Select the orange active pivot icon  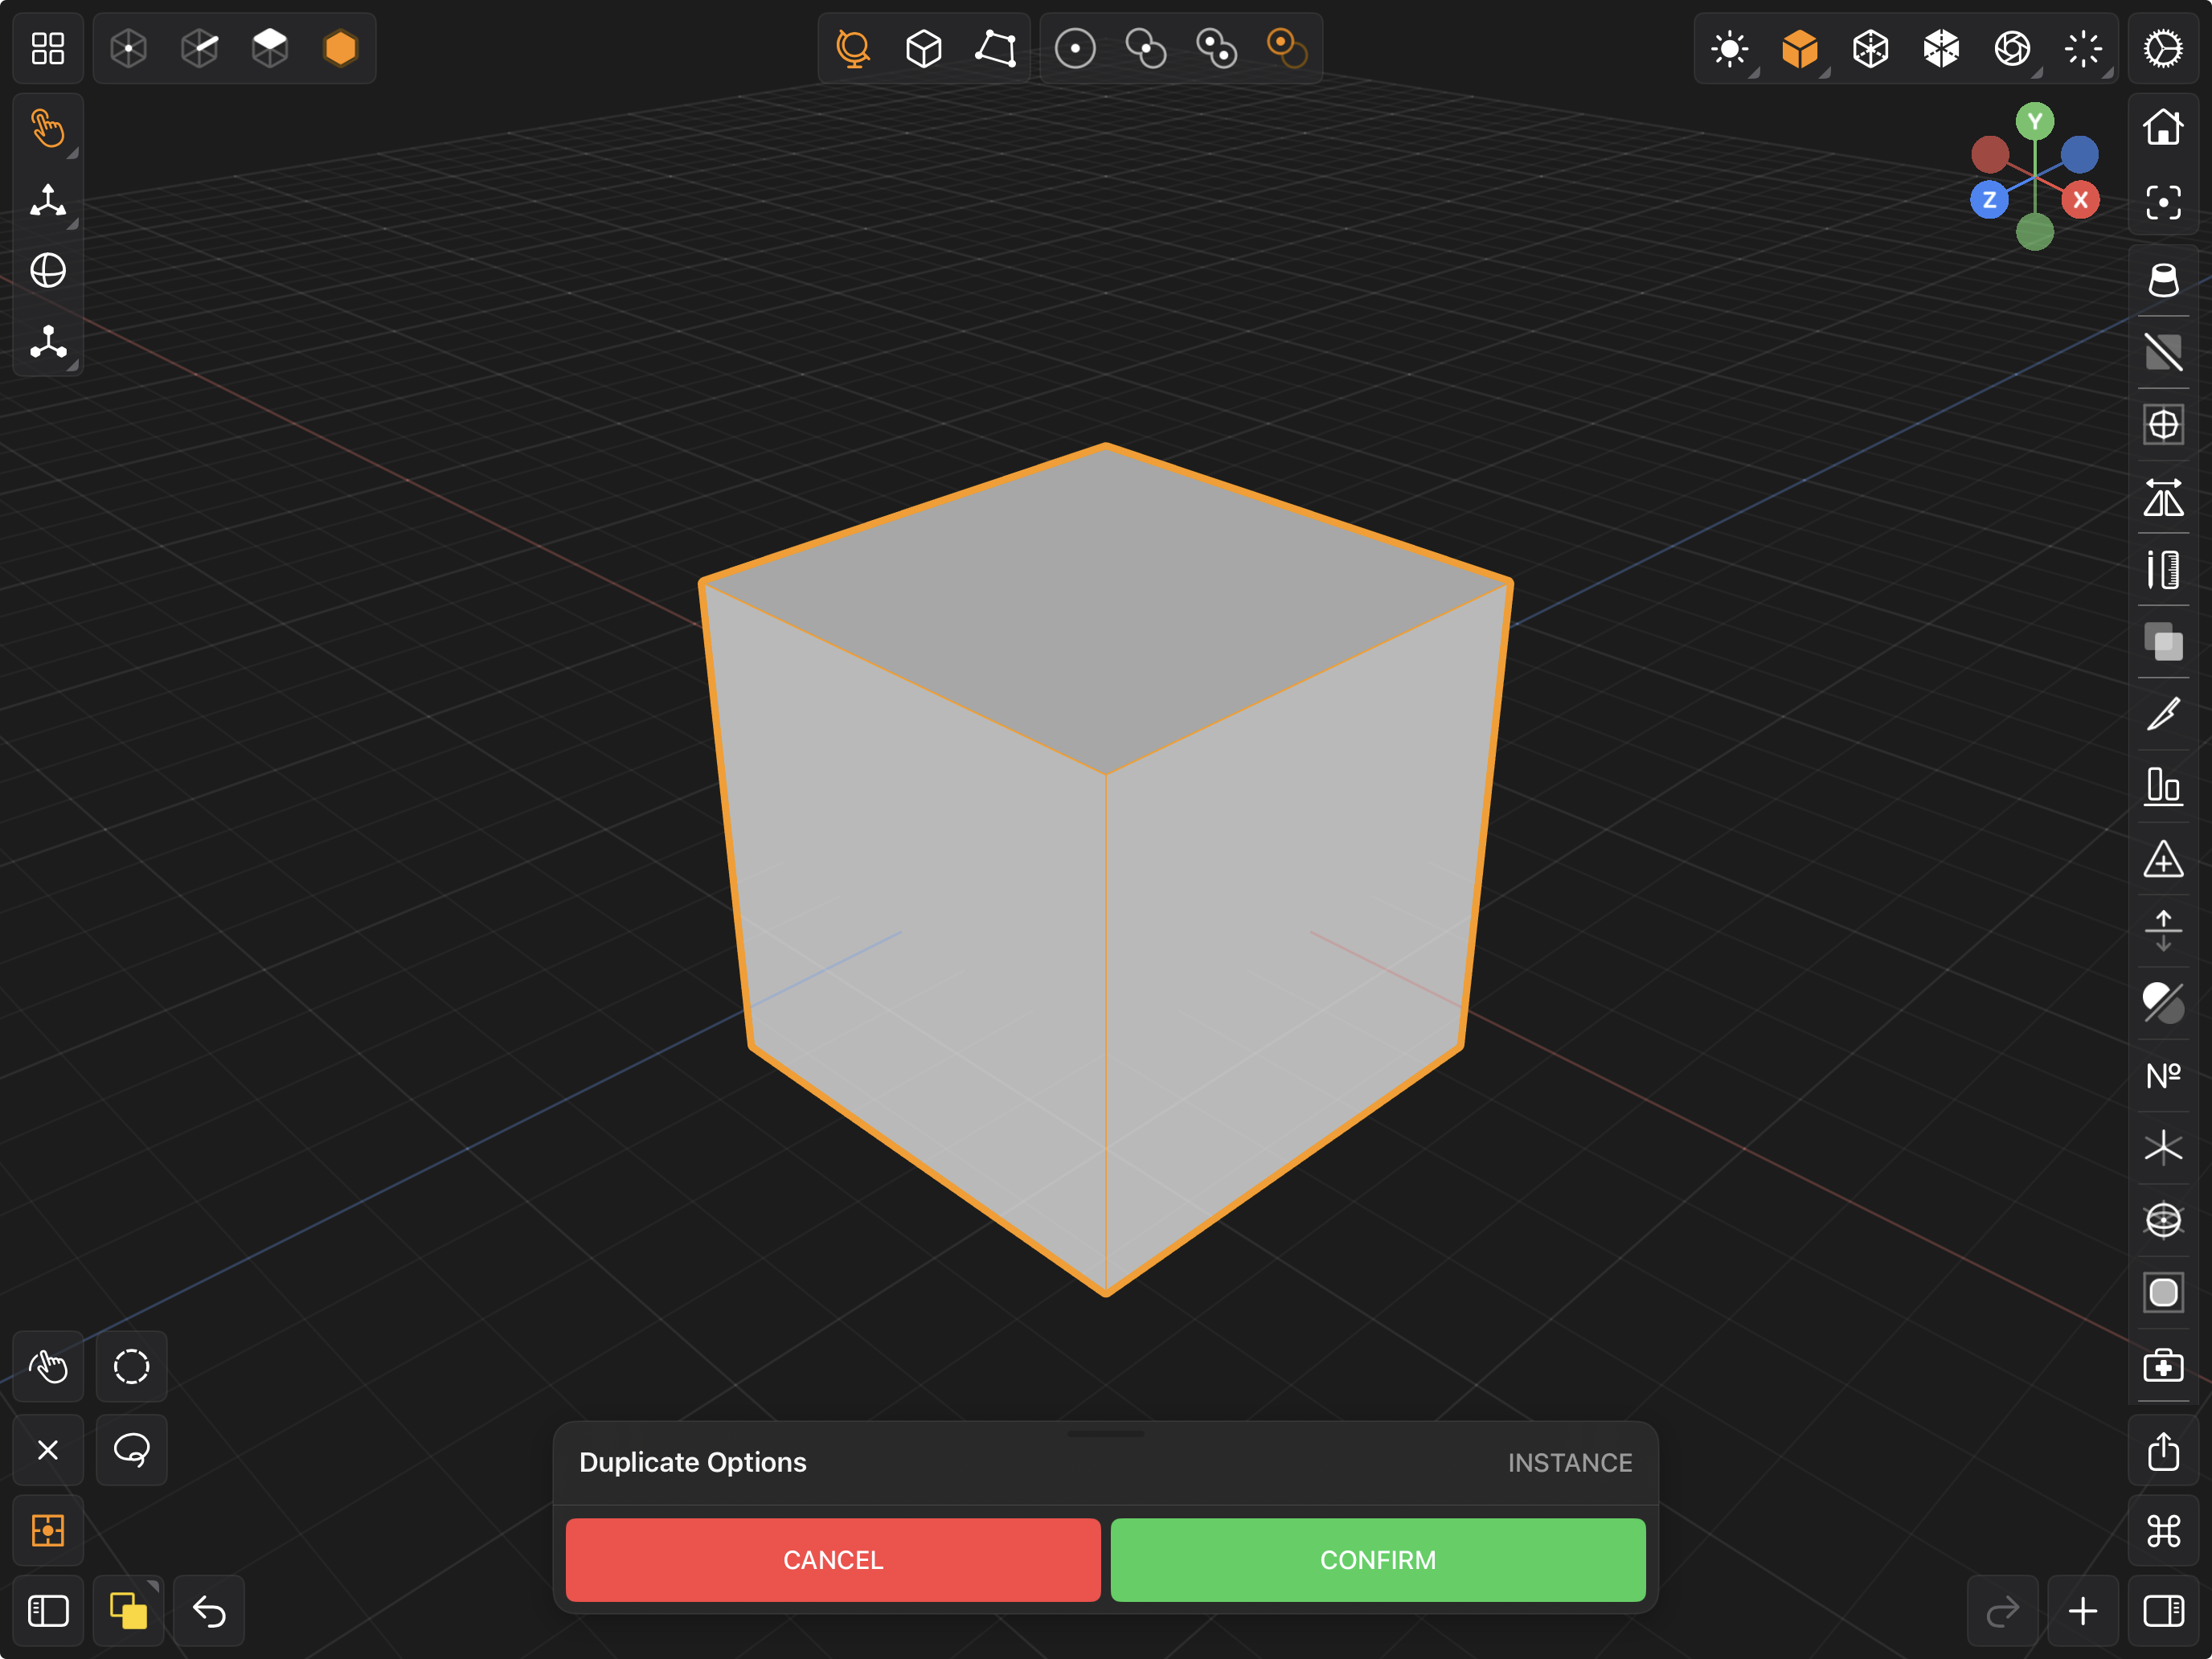click(1287, 48)
